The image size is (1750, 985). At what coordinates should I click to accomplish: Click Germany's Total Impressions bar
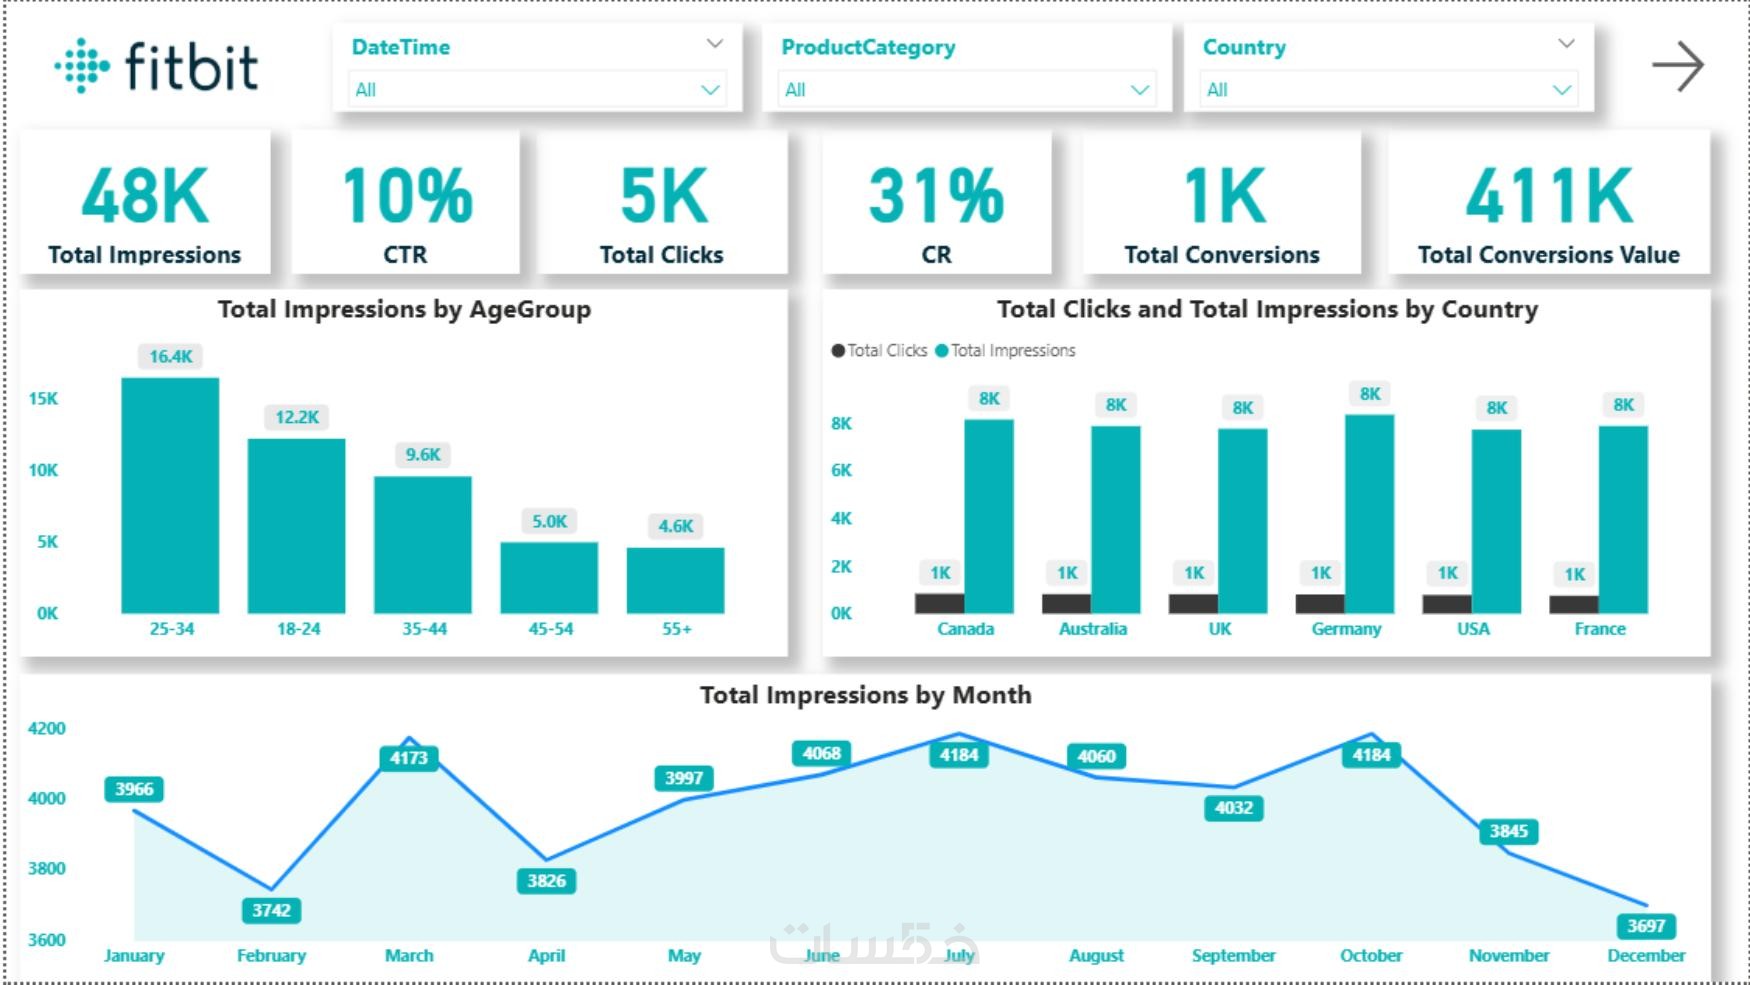click(x=1369, y=514)
